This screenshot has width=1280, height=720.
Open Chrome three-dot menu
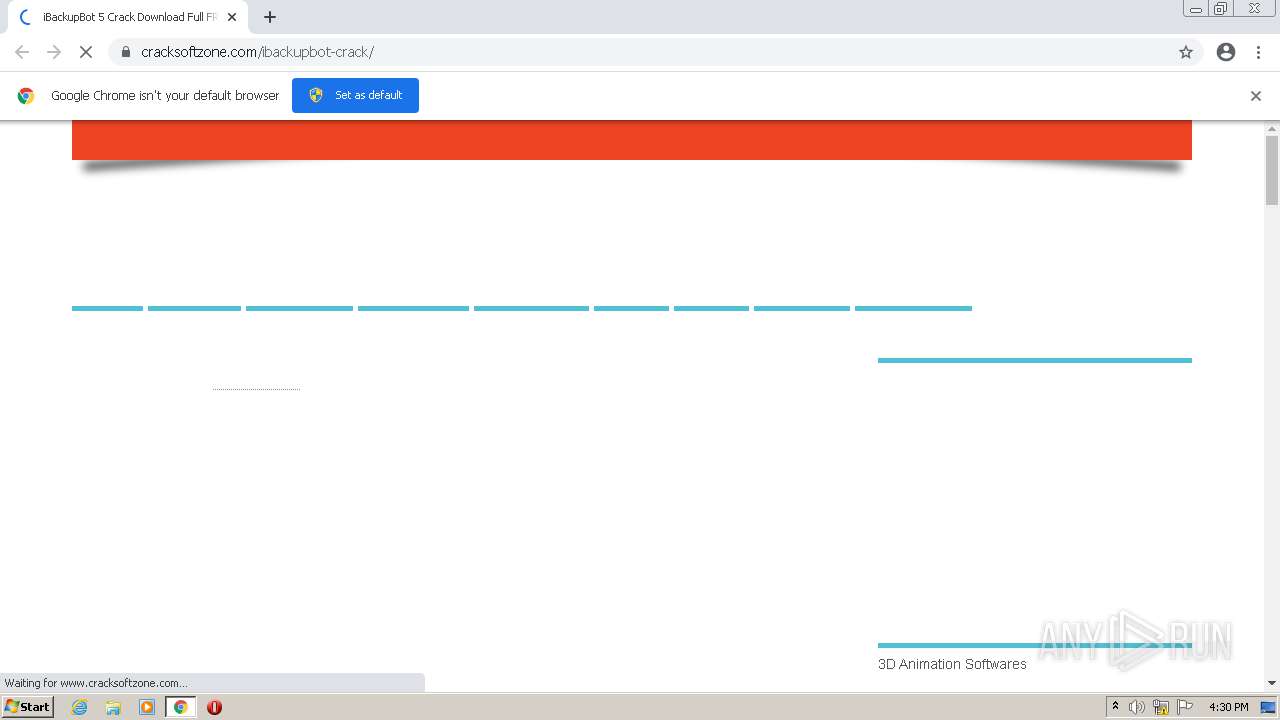tap(1258, 52)
